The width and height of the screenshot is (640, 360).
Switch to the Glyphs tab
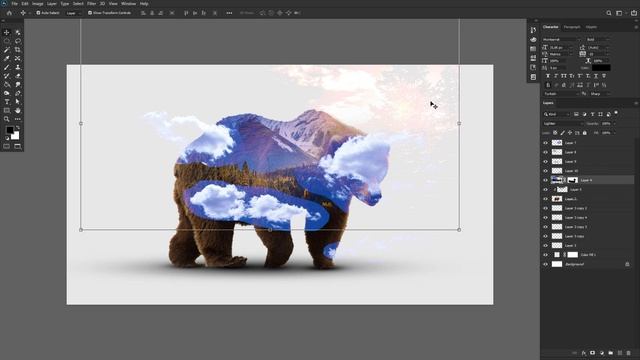coord(591,27)
